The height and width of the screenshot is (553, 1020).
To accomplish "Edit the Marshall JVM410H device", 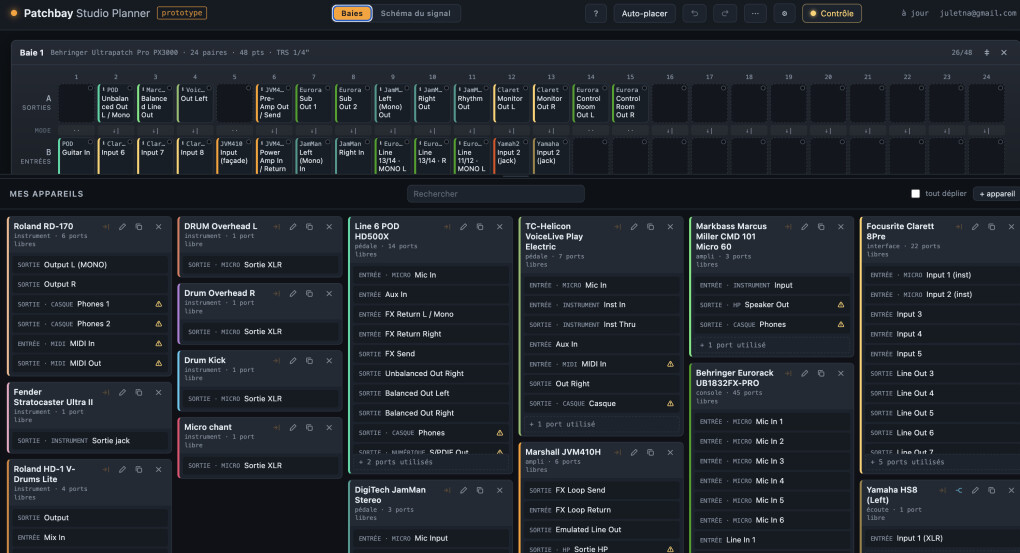I will [x=634, y=453].
